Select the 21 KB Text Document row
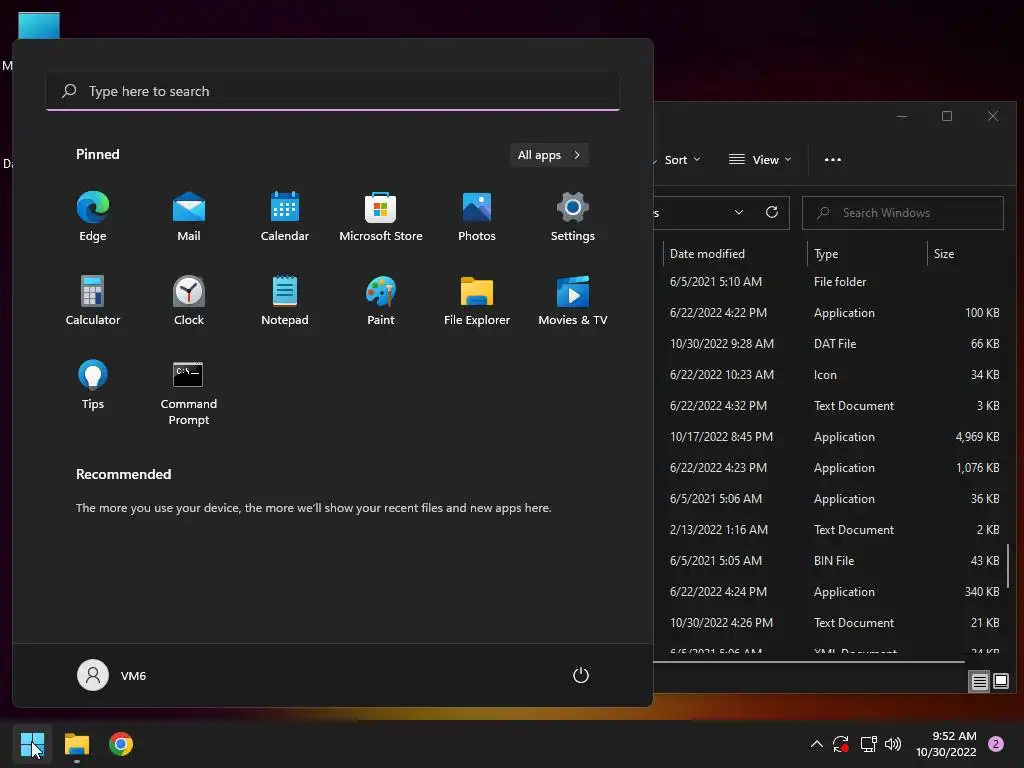Image resolution: width=1024 pixels, height=768 pixels. tap(830, 623)
